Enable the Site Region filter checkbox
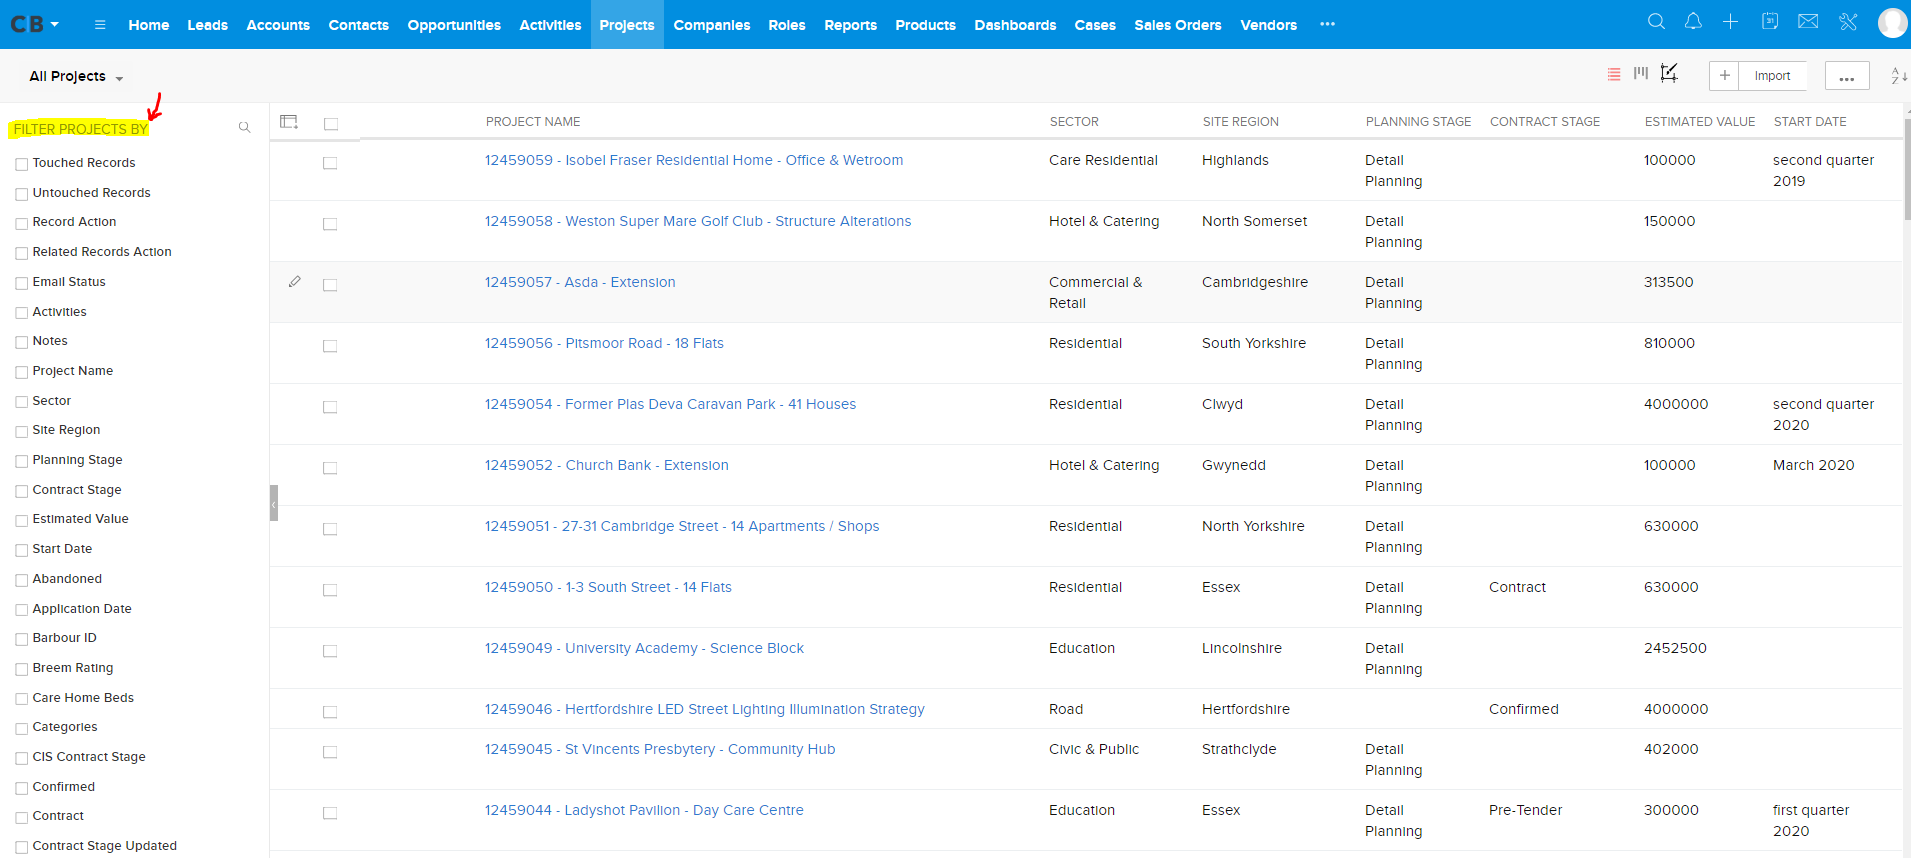 [22, 431]
